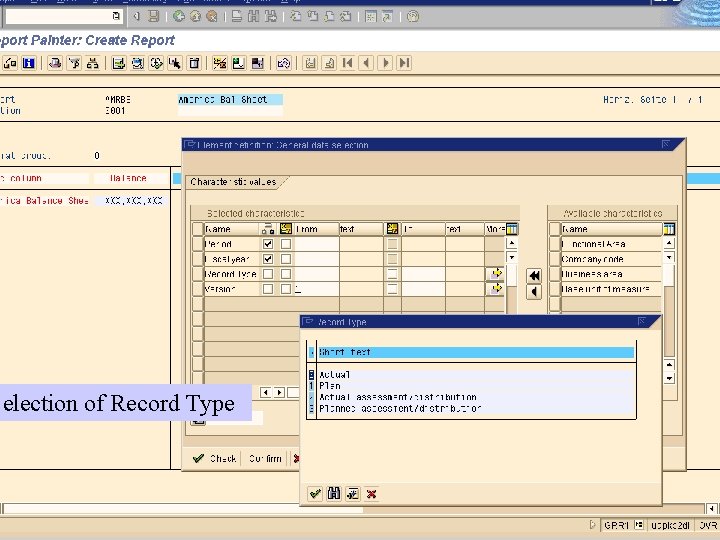Cancel the Record Type popup with red X
Image resolution: width=720 pixels, height=540 pixels.
coord(372,494)
